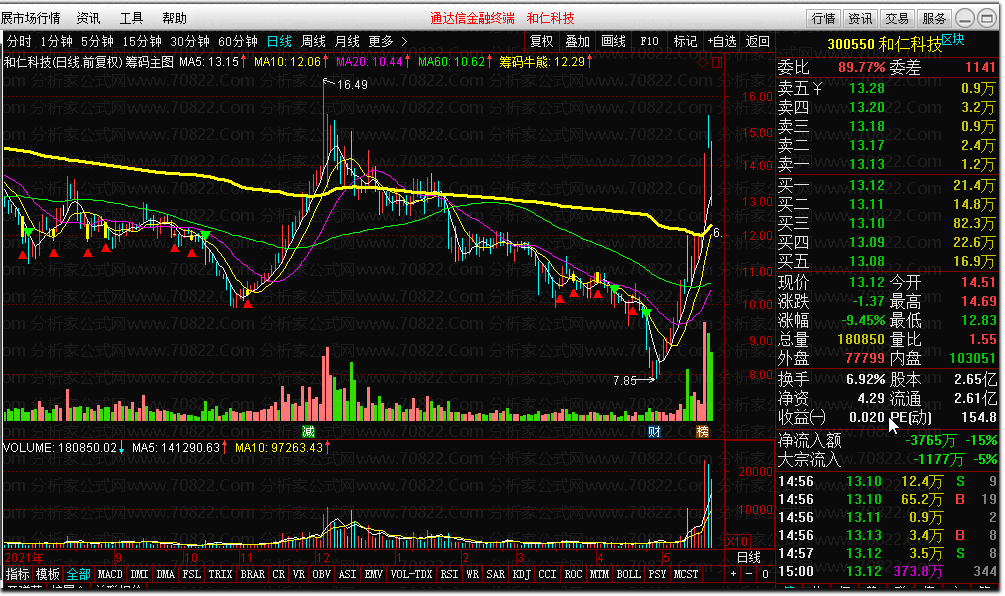Open the F10 company info
Viewport: 1005px width, 596px height.
click(x=649, y=42)
